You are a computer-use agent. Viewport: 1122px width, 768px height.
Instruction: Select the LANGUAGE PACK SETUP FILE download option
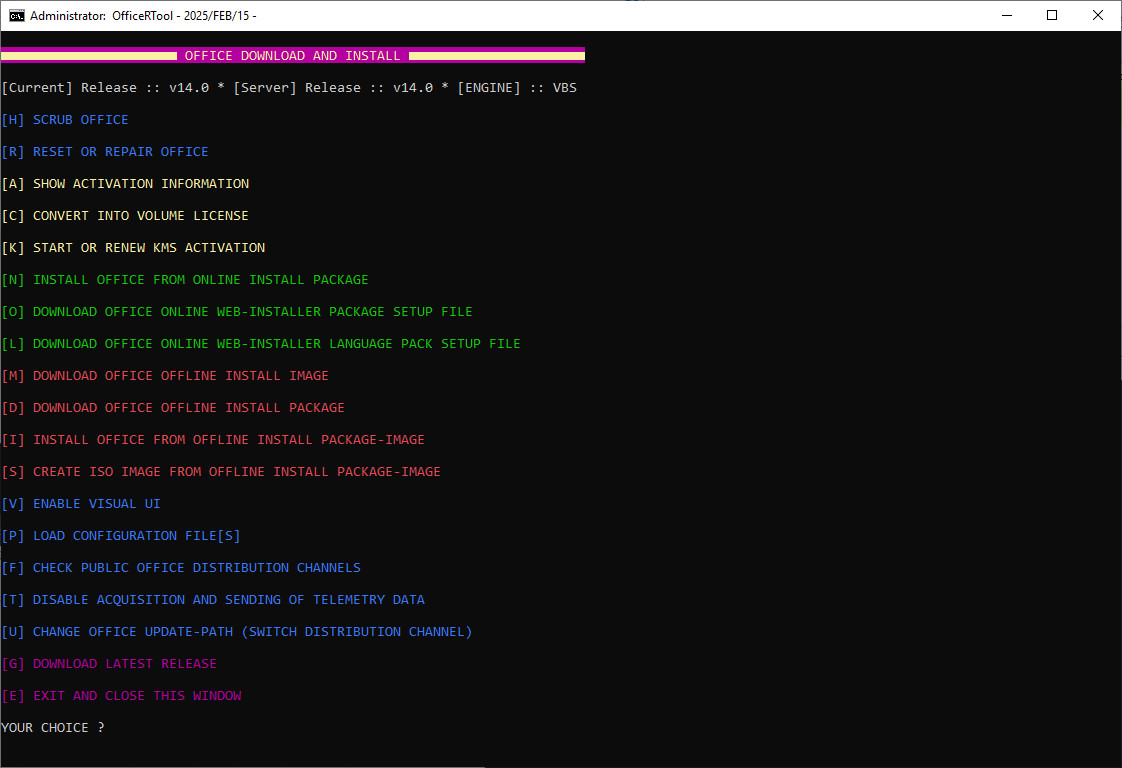click(x=276, y=344)
